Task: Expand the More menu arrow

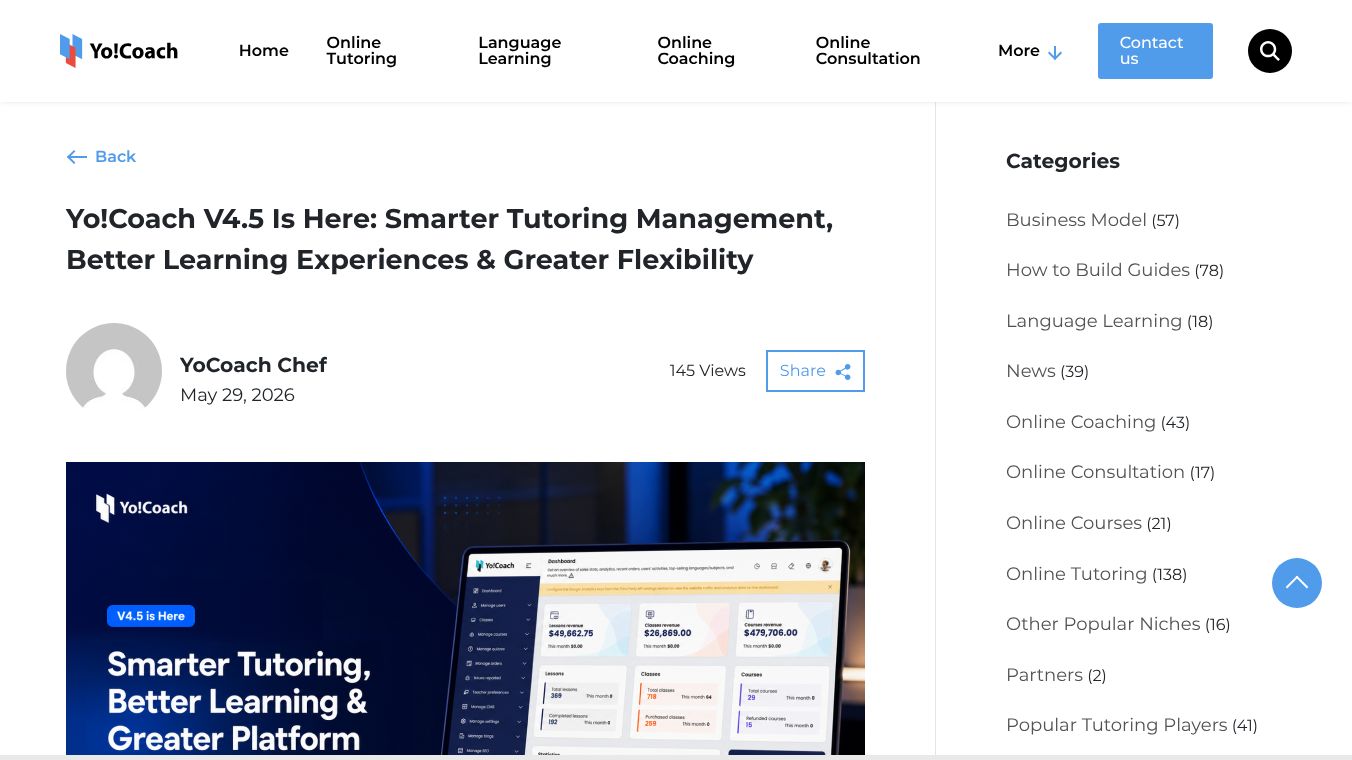Action: [x=1054, y=52]
